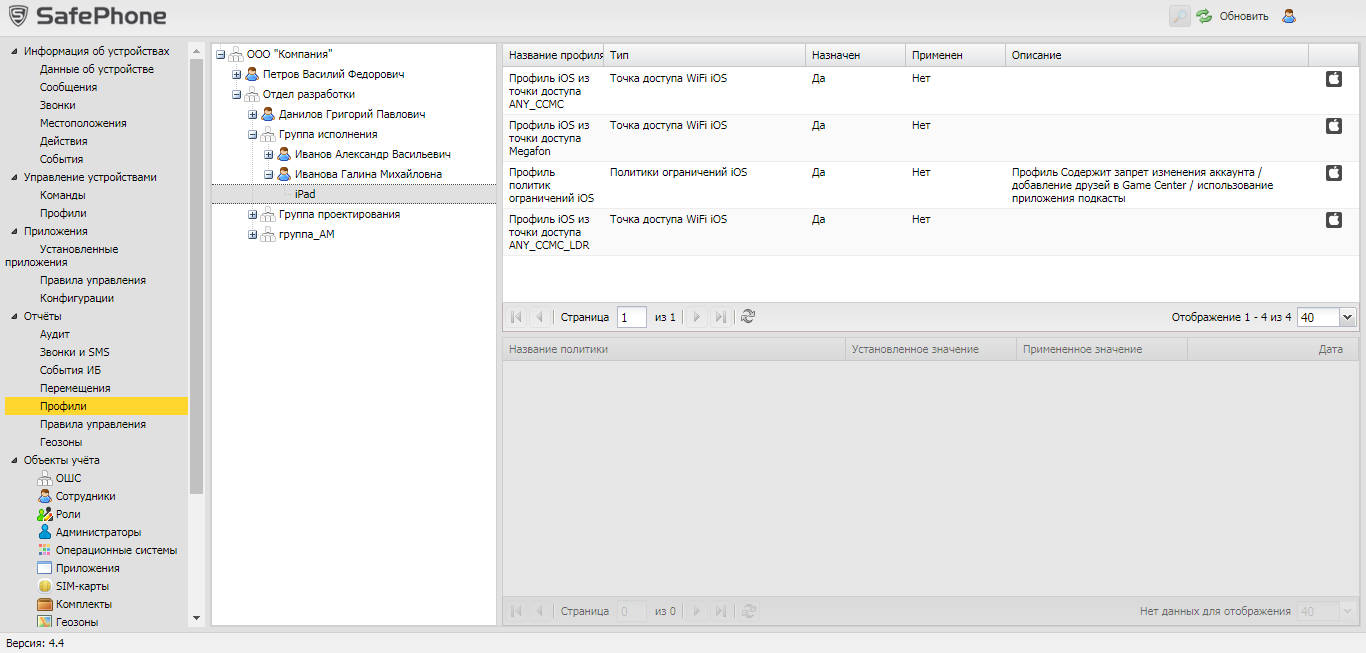The width and height of the screenshot is (1366, 653).
Task: Expand the Петров Василий Федорович tree node
Action: [x=237, y=75]
